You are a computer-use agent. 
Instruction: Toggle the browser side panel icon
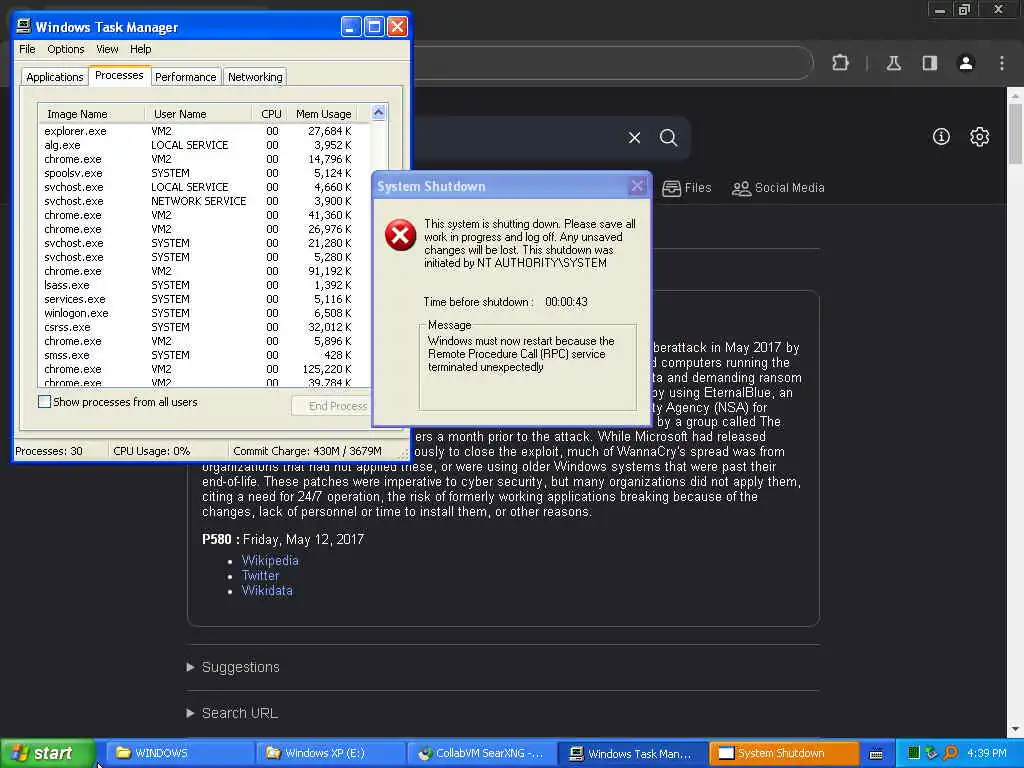pyautogui.click(x=929, y=63)
